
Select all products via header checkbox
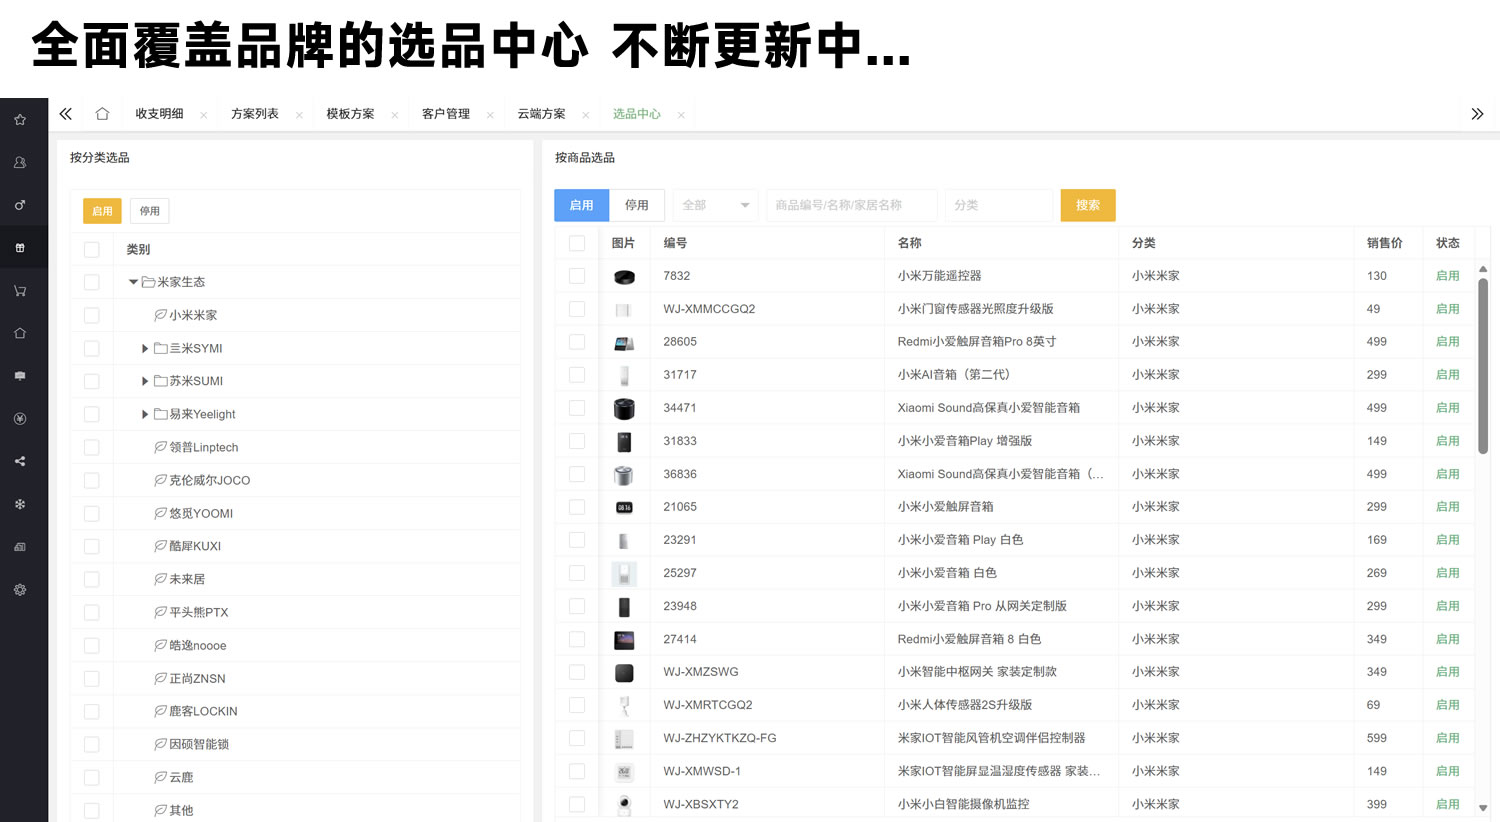point(577,243)
